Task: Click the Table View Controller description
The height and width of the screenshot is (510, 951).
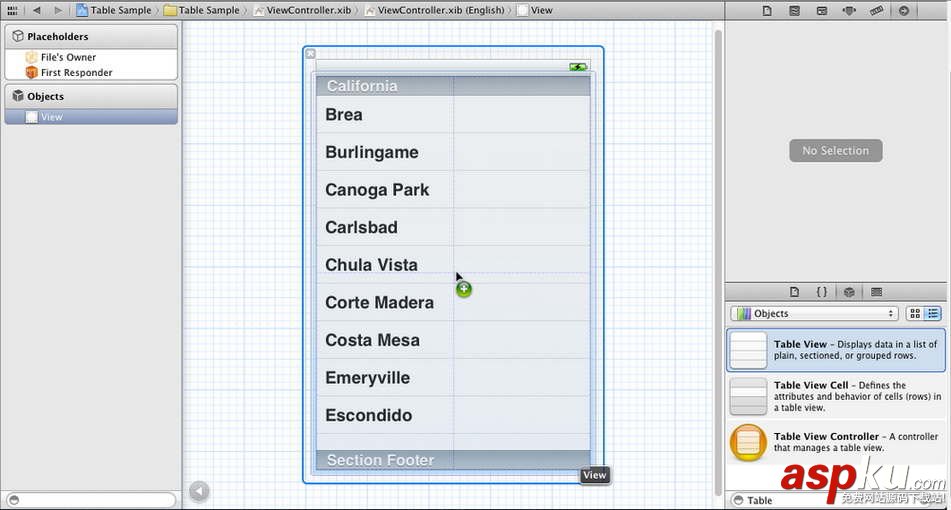Action: click(856, 442)
